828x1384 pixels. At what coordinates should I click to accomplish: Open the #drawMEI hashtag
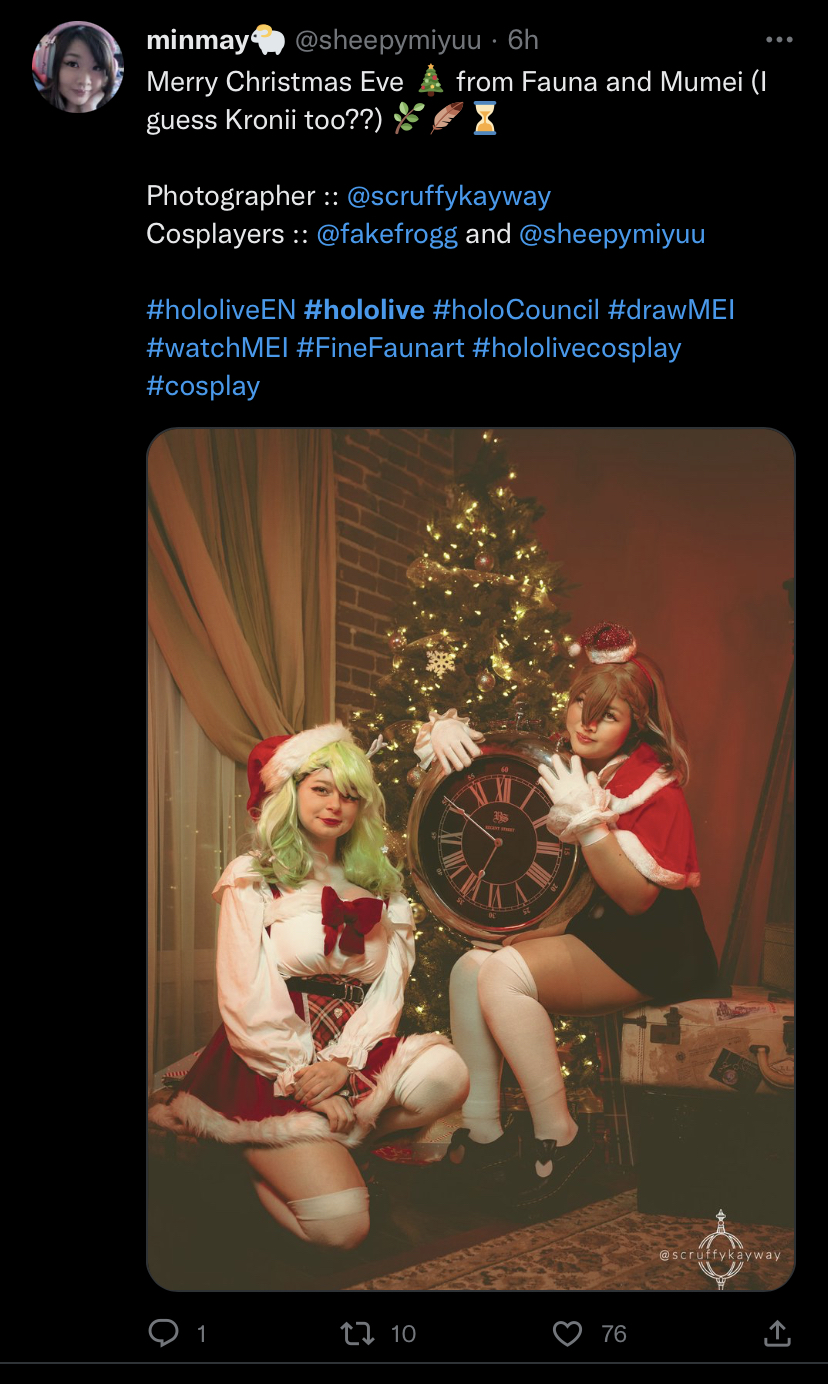(x=671, y=310)
